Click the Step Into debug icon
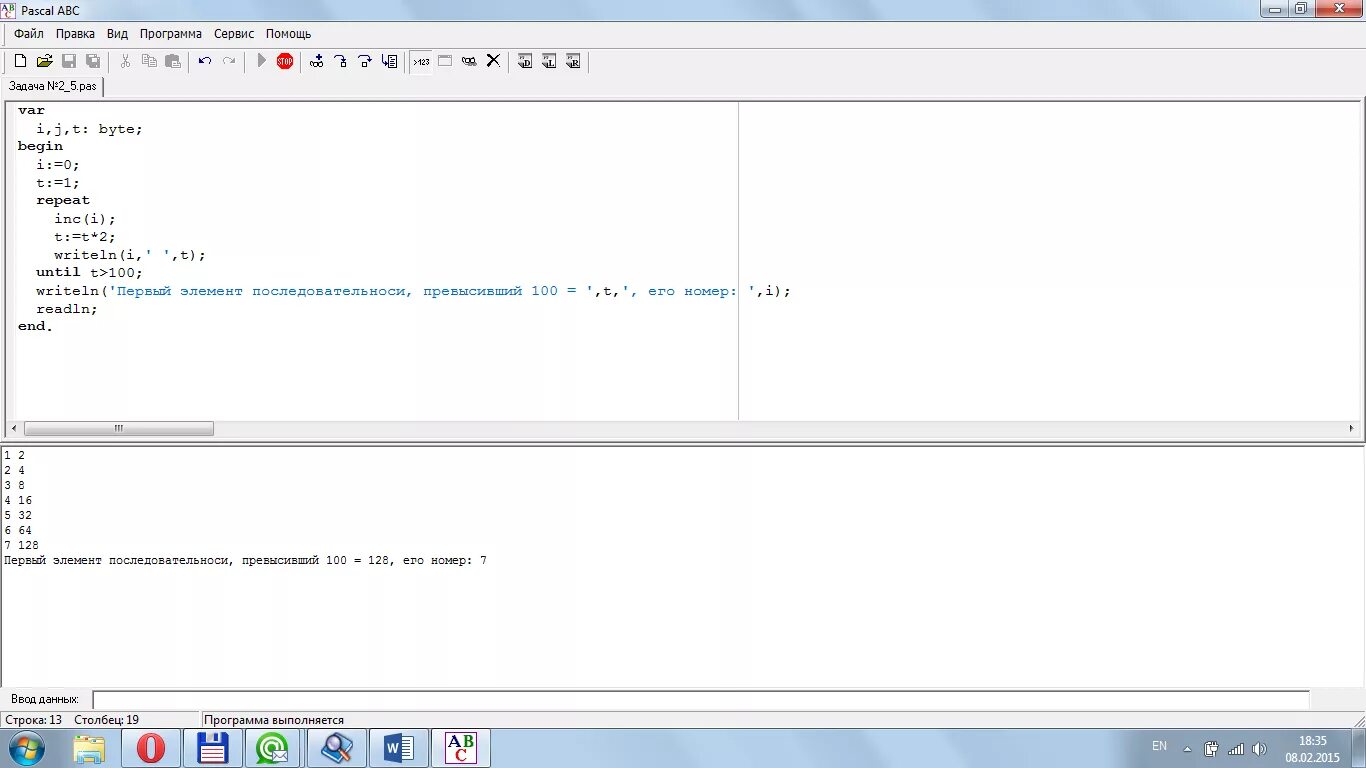The height and width of the screenshot is (768, 1366). coord(341,61)
